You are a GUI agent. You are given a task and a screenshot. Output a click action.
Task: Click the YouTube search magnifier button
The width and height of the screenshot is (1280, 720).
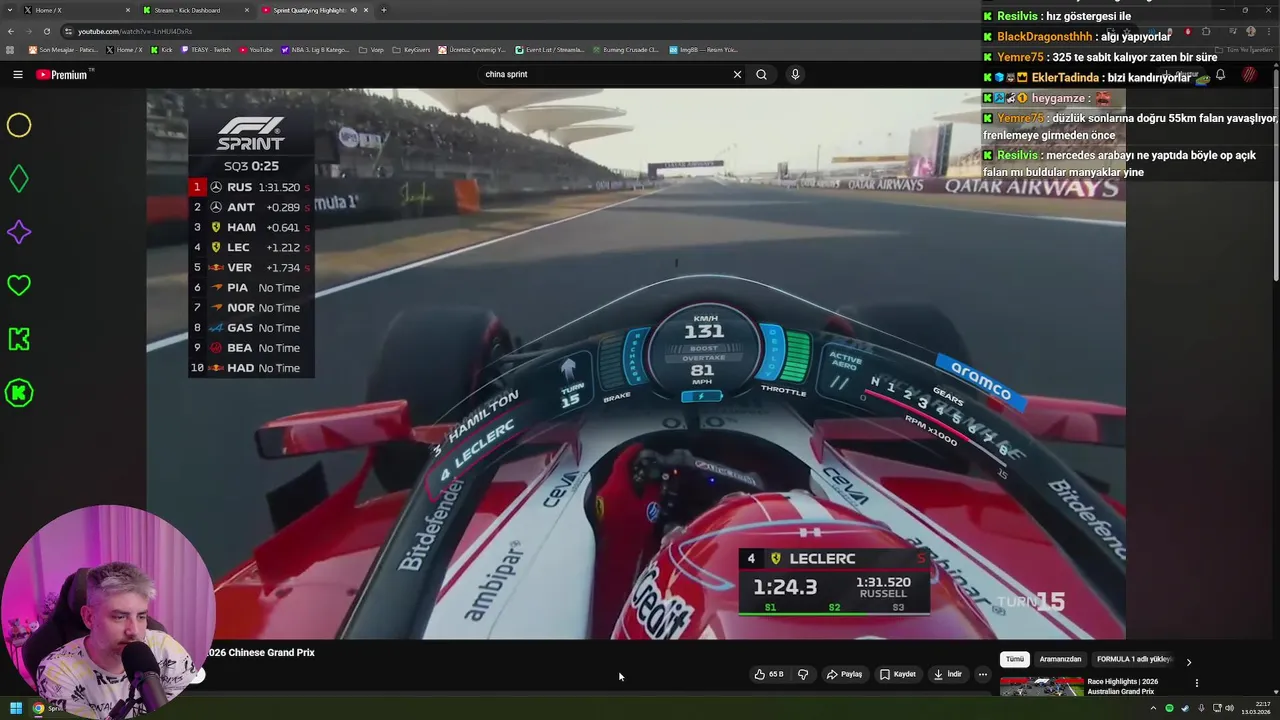tap(761, 74)
